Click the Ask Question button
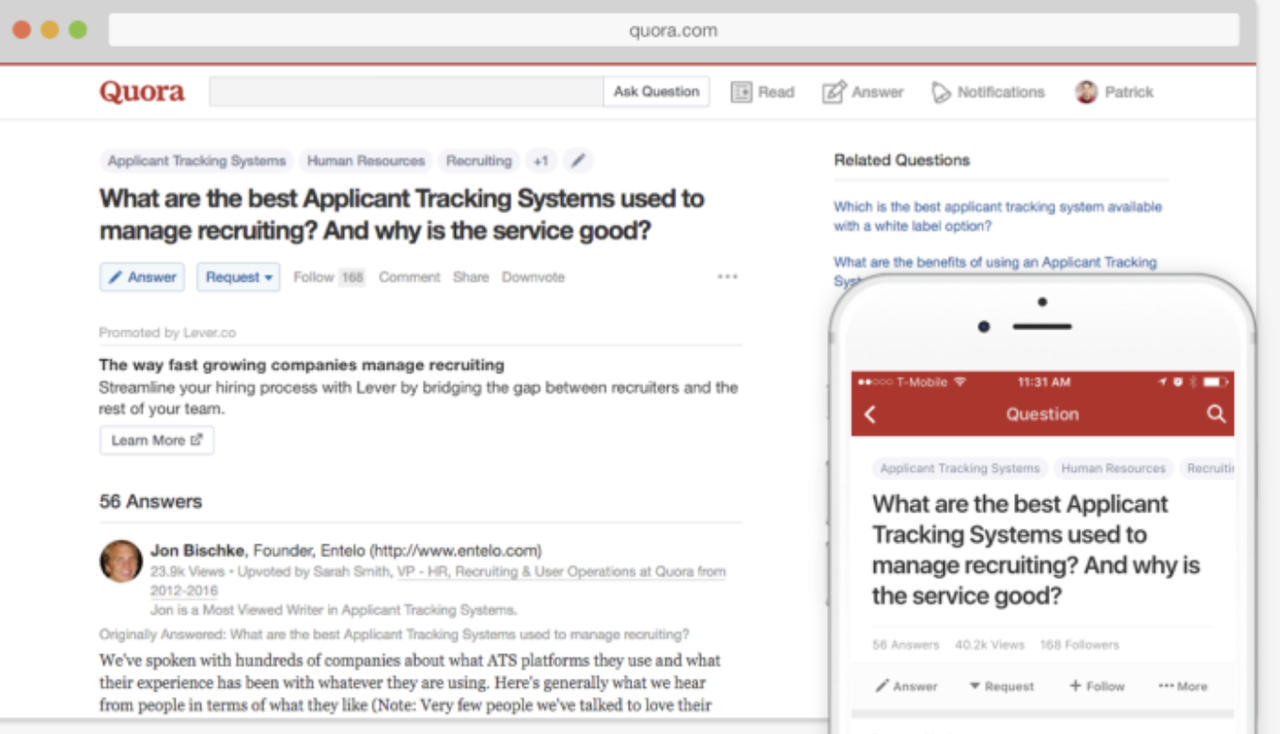The width and height of the screenshot is (1280, 734). (x=656, y=91)
